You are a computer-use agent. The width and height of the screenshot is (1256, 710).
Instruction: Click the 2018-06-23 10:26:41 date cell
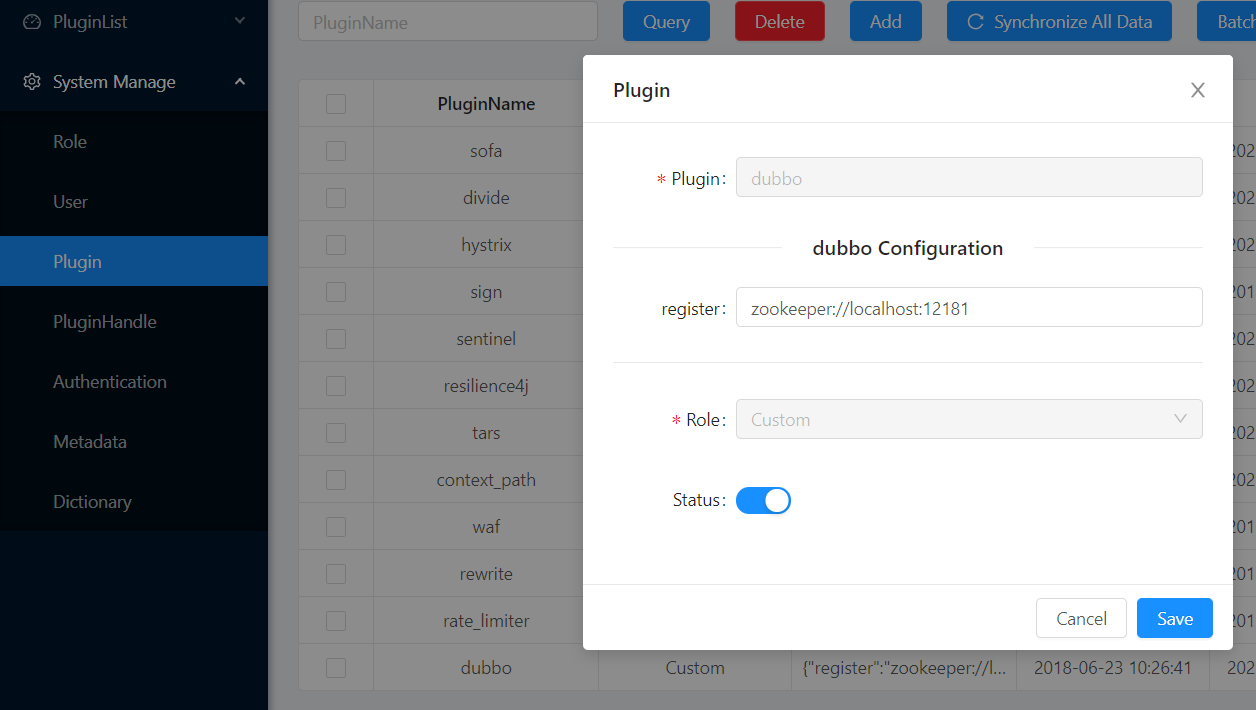click(1113, 668)
